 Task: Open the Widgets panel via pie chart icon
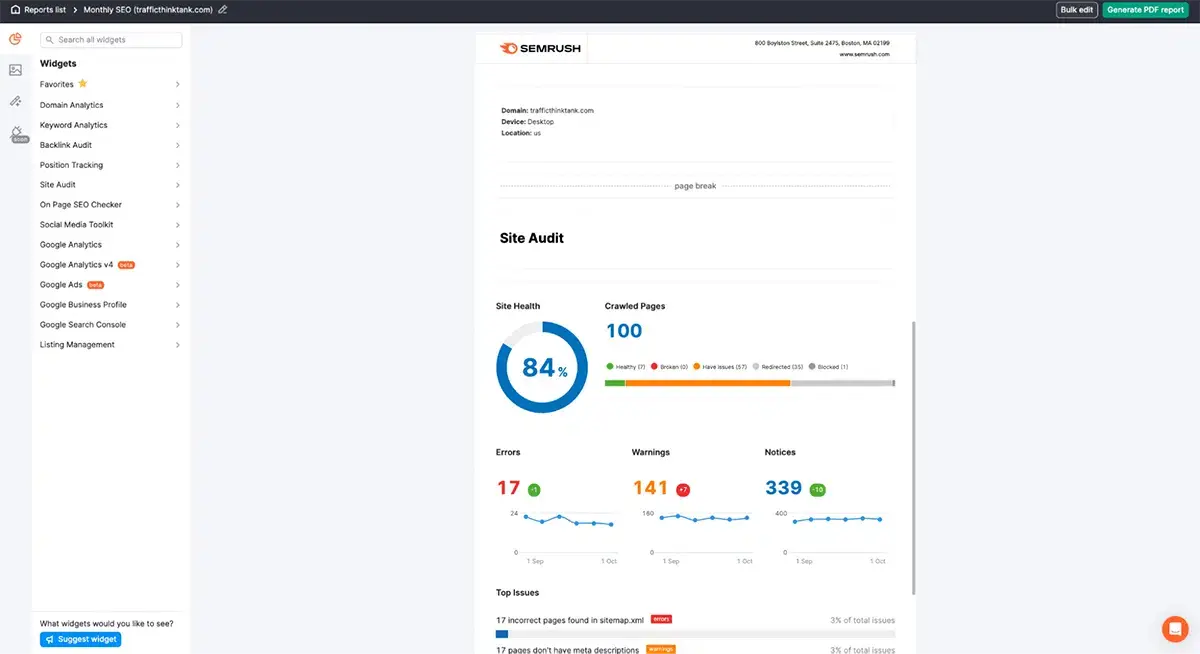pyautogui.click(x=15, y=38)
